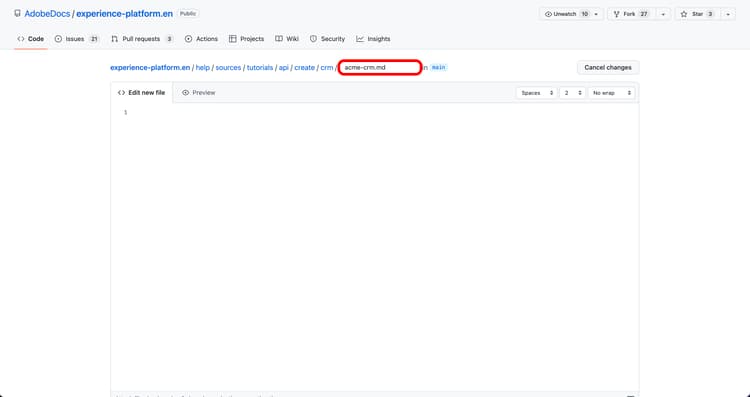This screenshot has height=397, width=750.
Task: Open the Wiki tab
Action: 287,39
